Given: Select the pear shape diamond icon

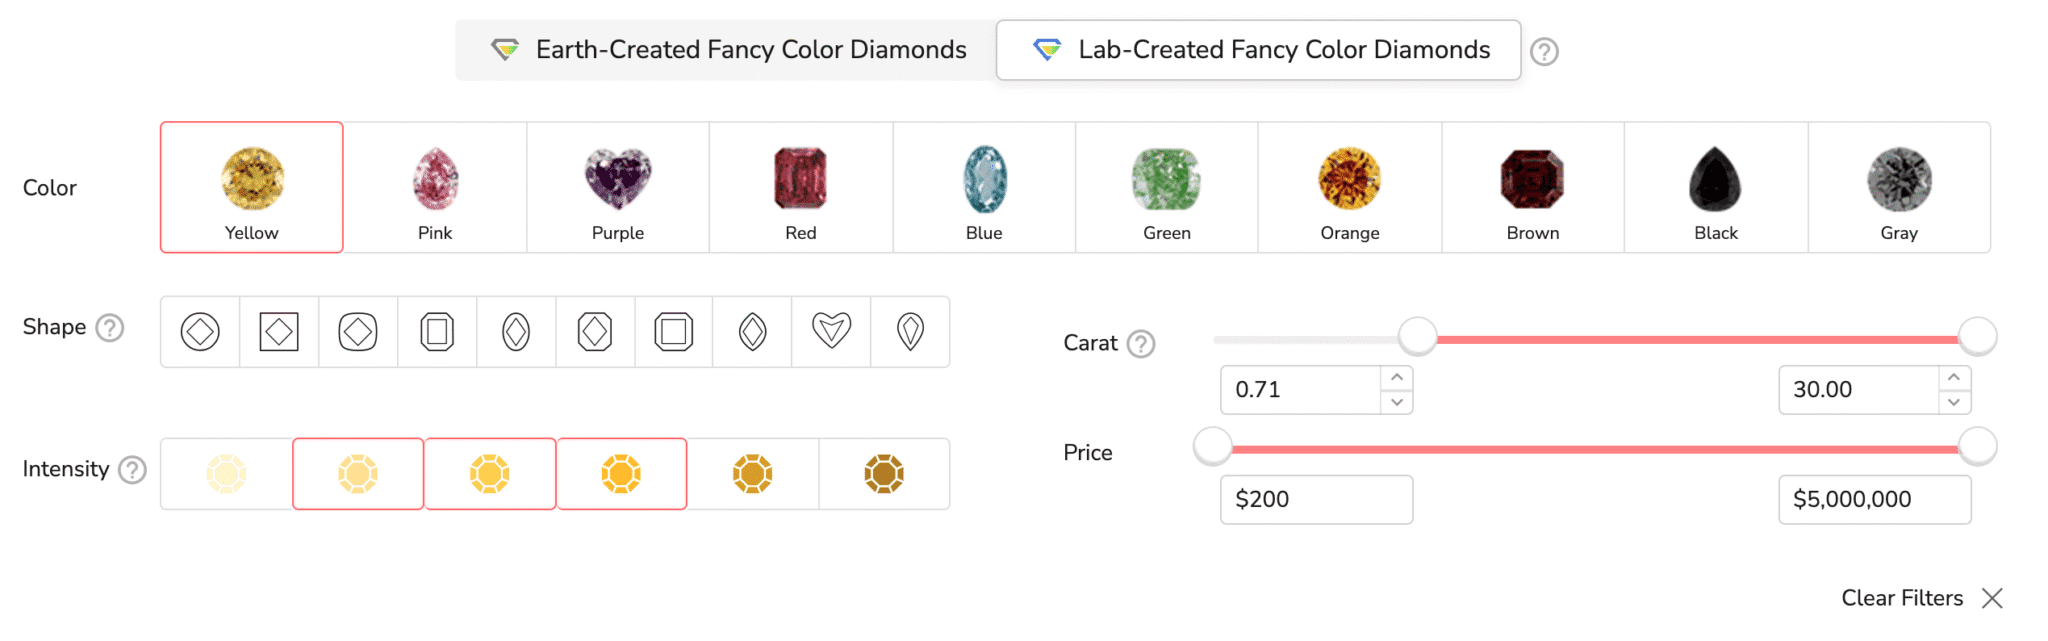Looking at the screenshot, I should (910, 332).
